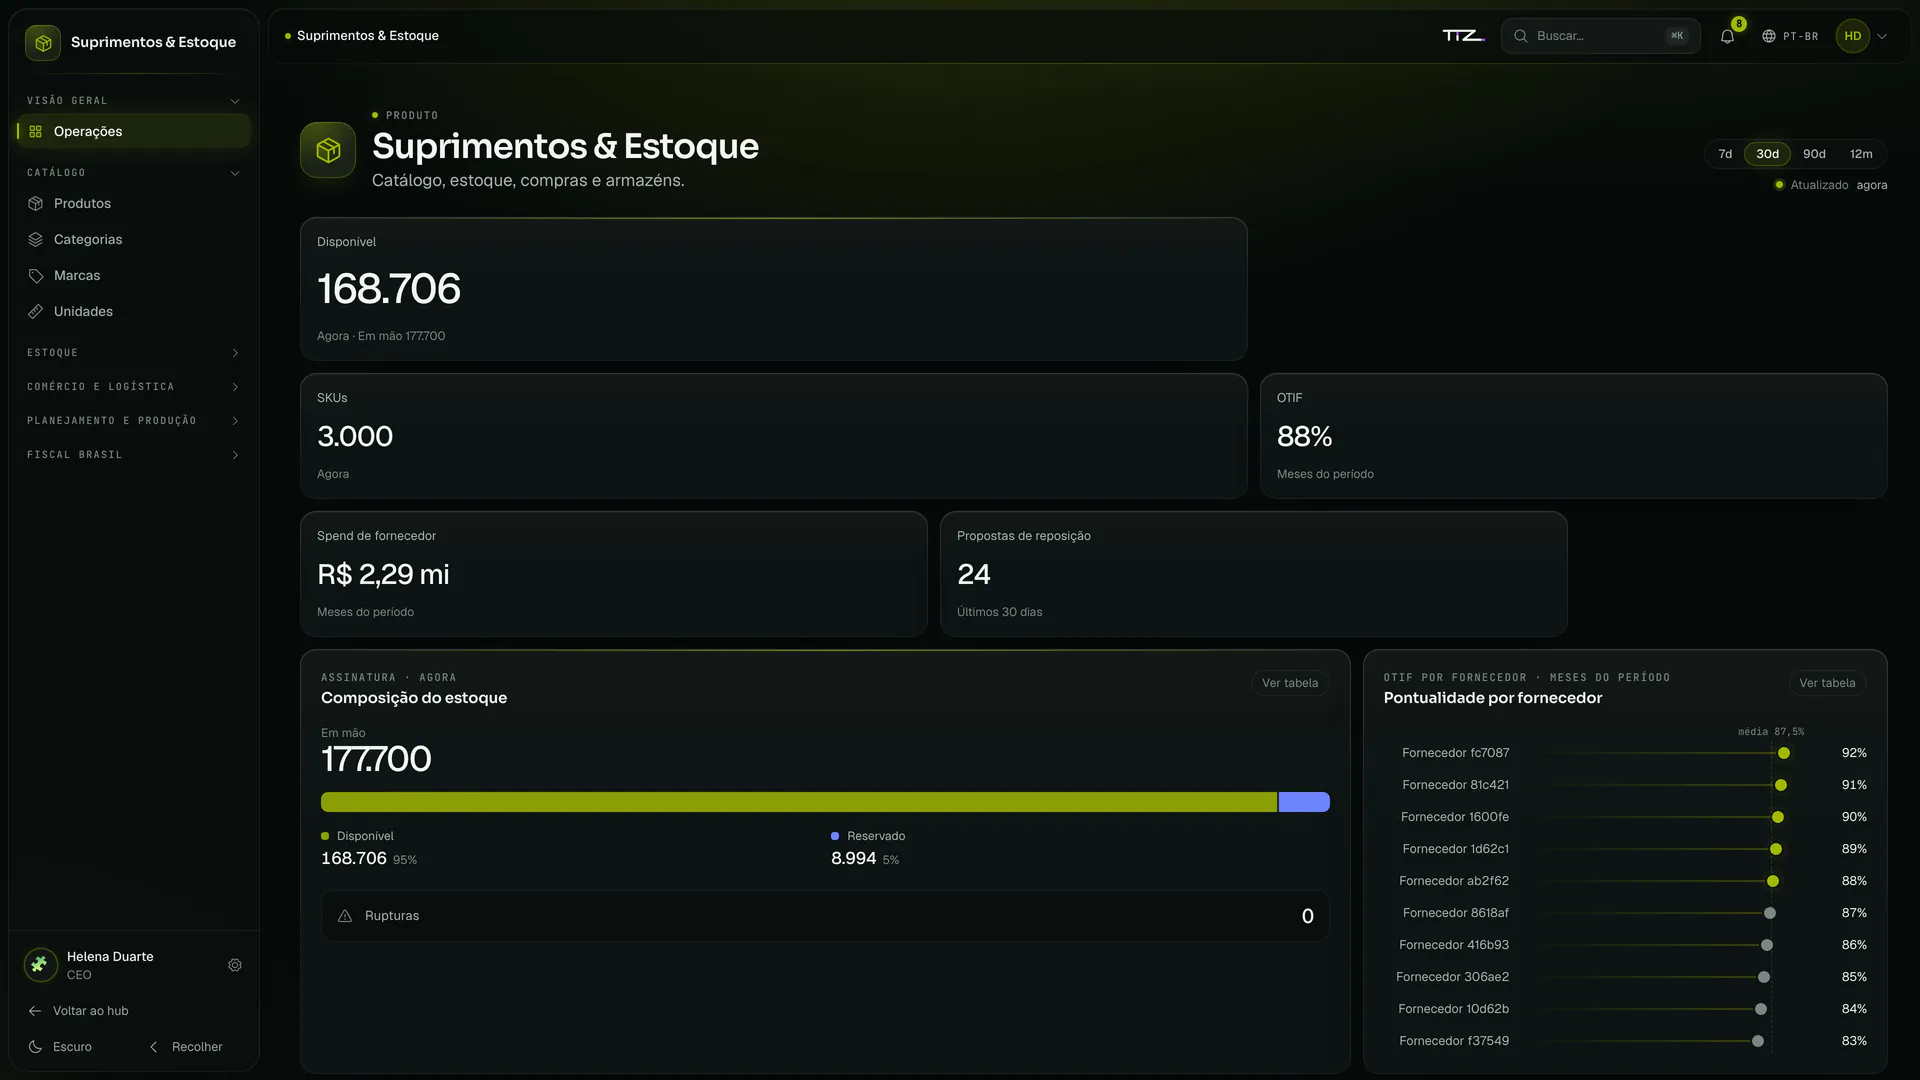The width and height of the screenshot is (1920, 1080).
Task: Click the blue Reservado stock bar segment
Action: tap(1304, 802)
